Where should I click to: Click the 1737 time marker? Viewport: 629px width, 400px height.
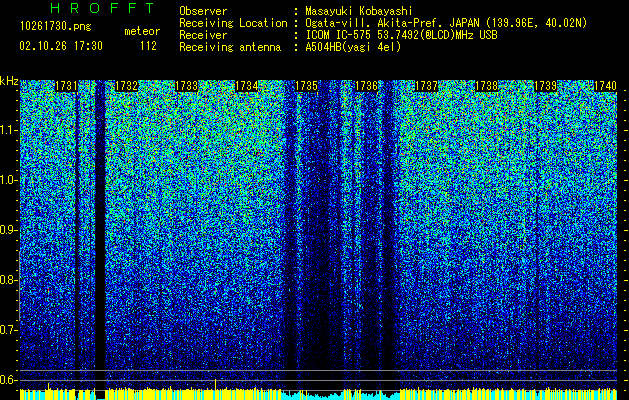[426, 86]
